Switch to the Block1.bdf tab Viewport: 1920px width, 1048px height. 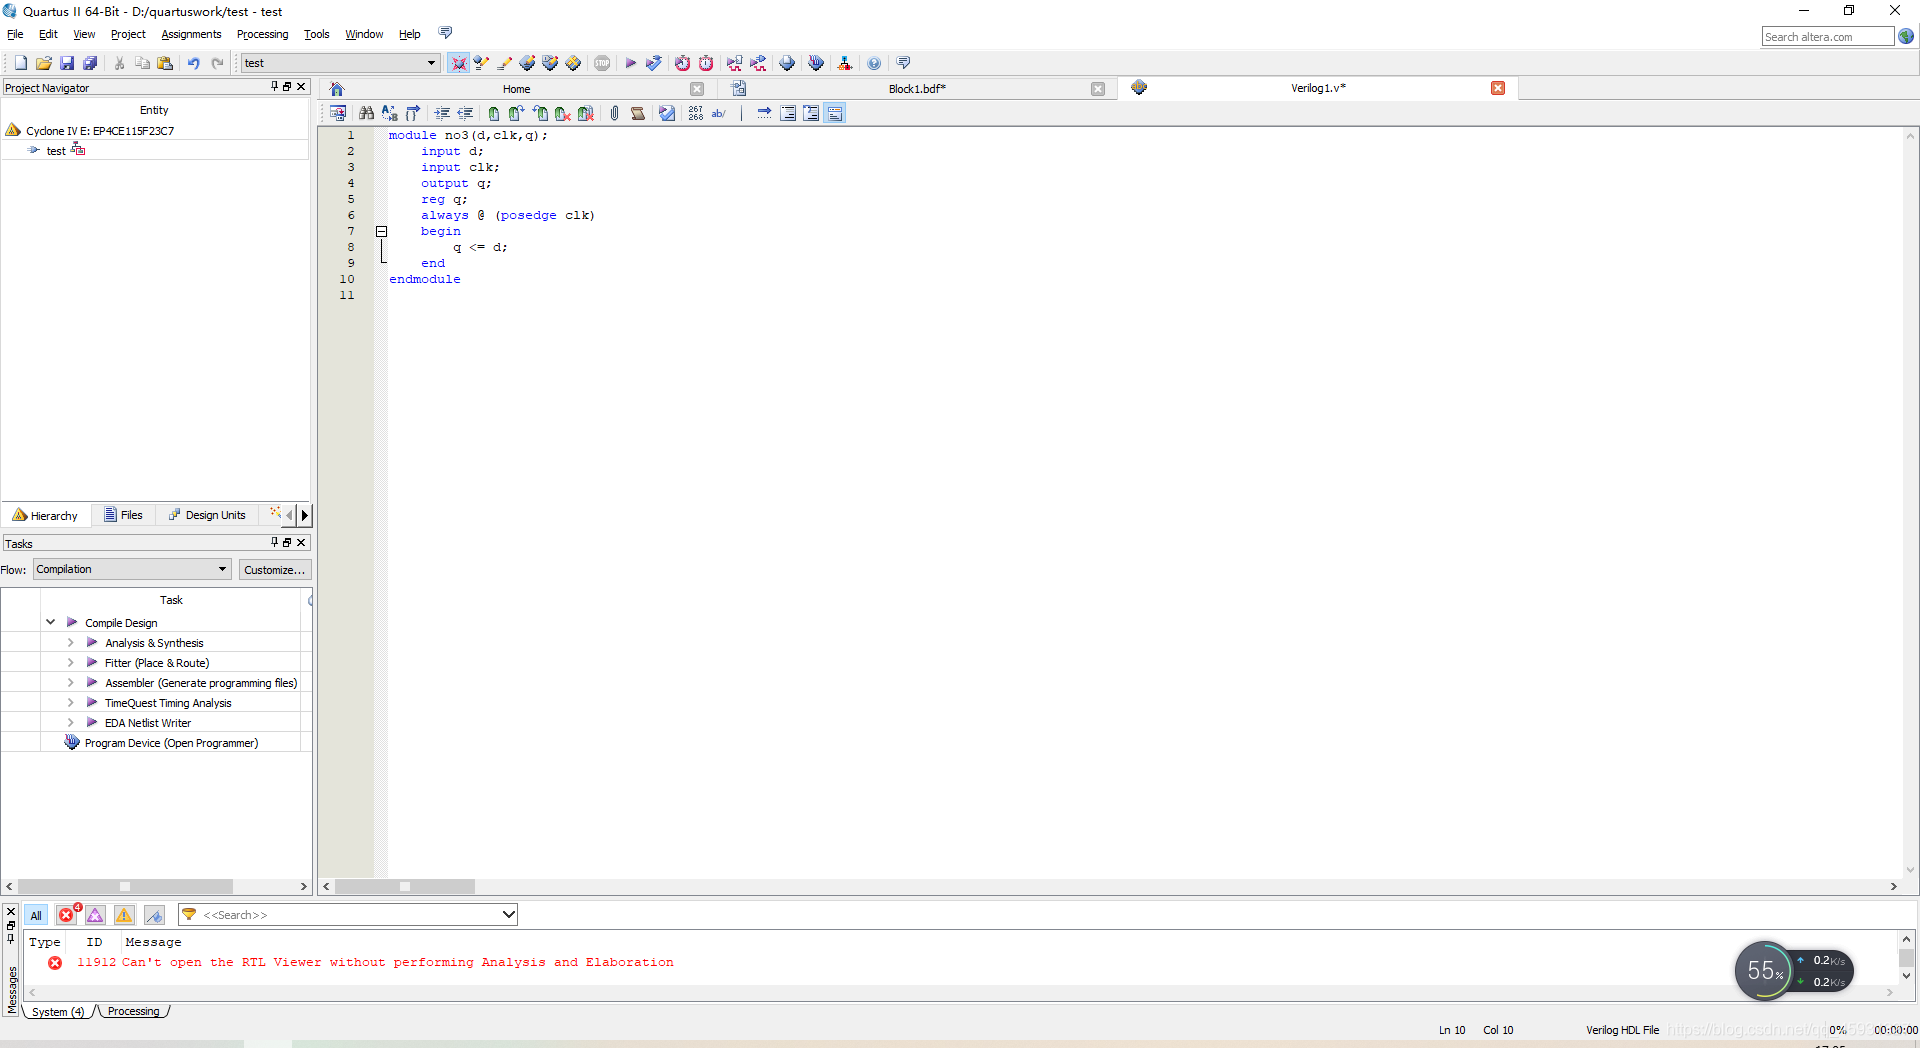[x=917, y=89]
